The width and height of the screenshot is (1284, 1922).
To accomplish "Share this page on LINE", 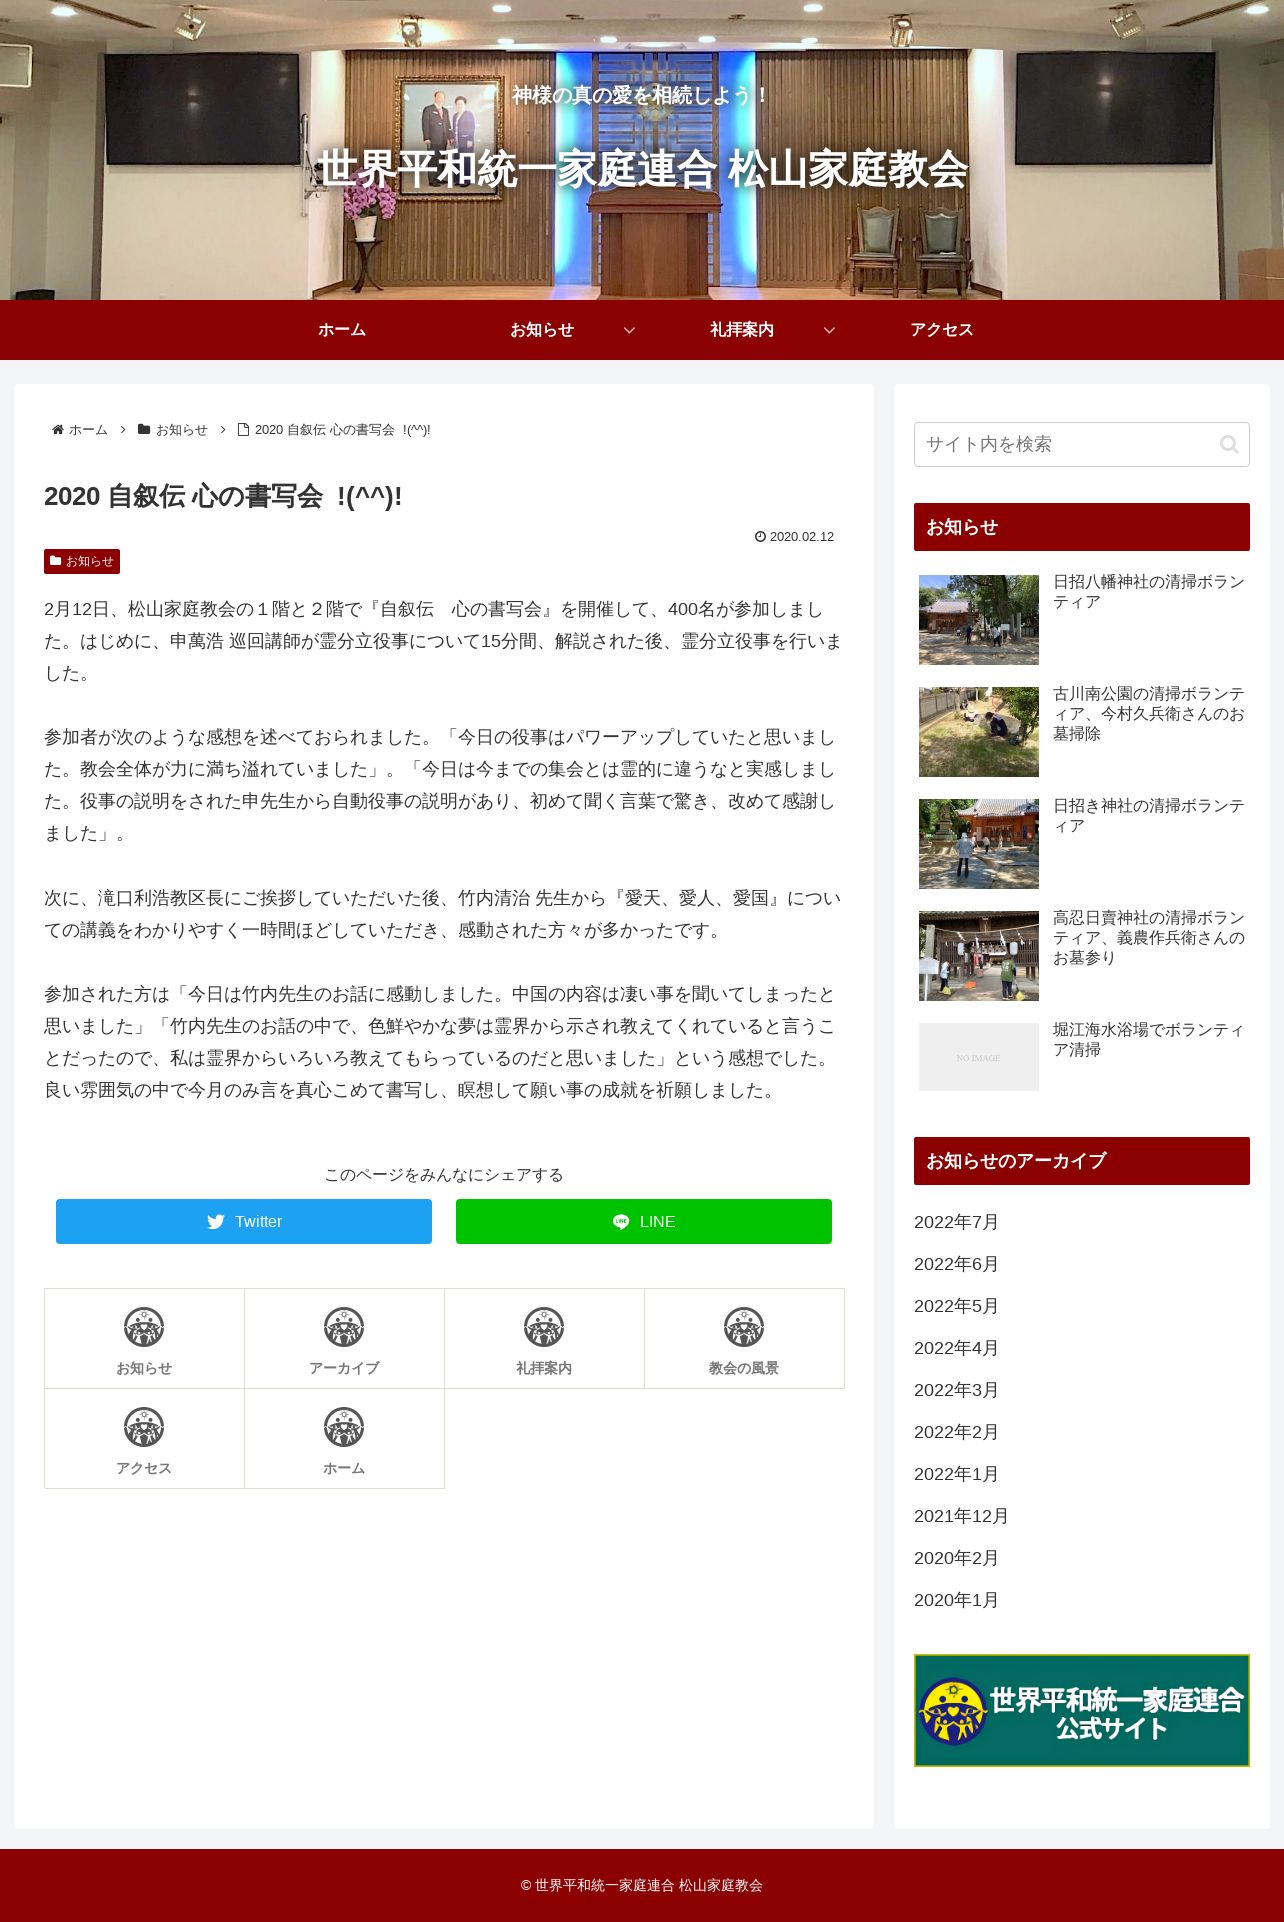I will [644, 1222].
